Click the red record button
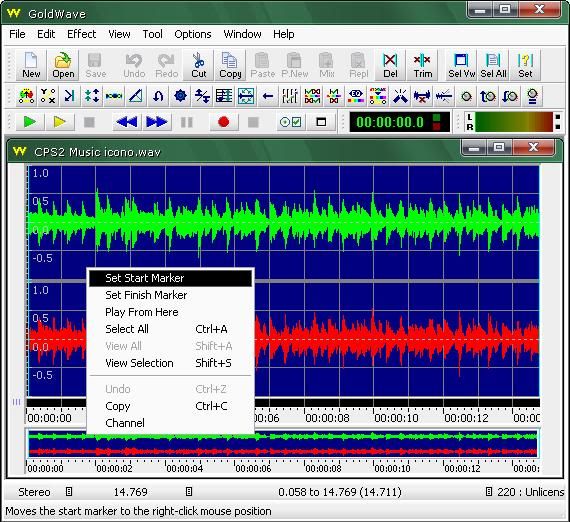Screen dimensions: 570x522 click(x=224, y=122)
